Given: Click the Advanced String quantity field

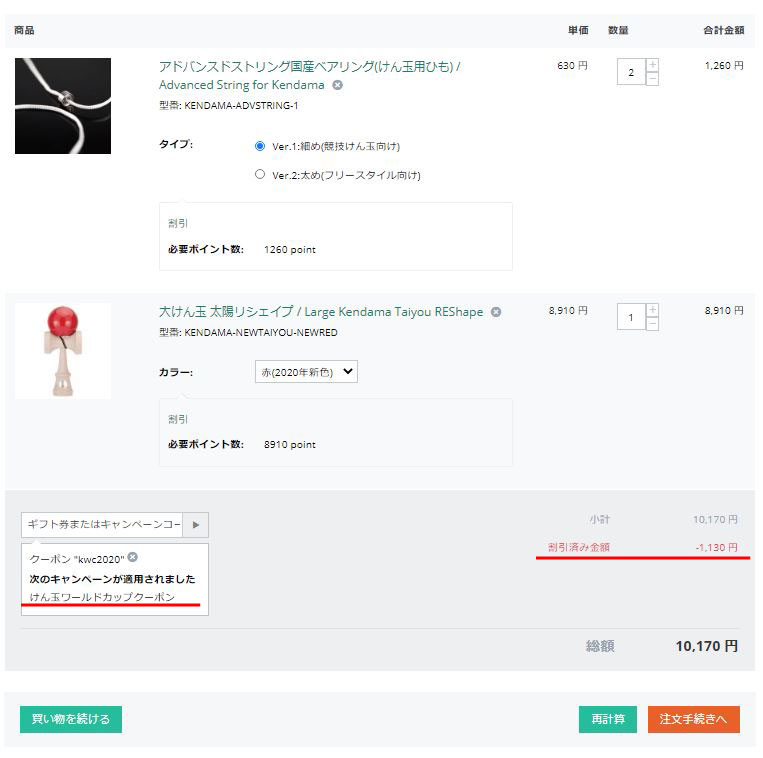Looking at the screenshot, I should click(x=630, y=73).
